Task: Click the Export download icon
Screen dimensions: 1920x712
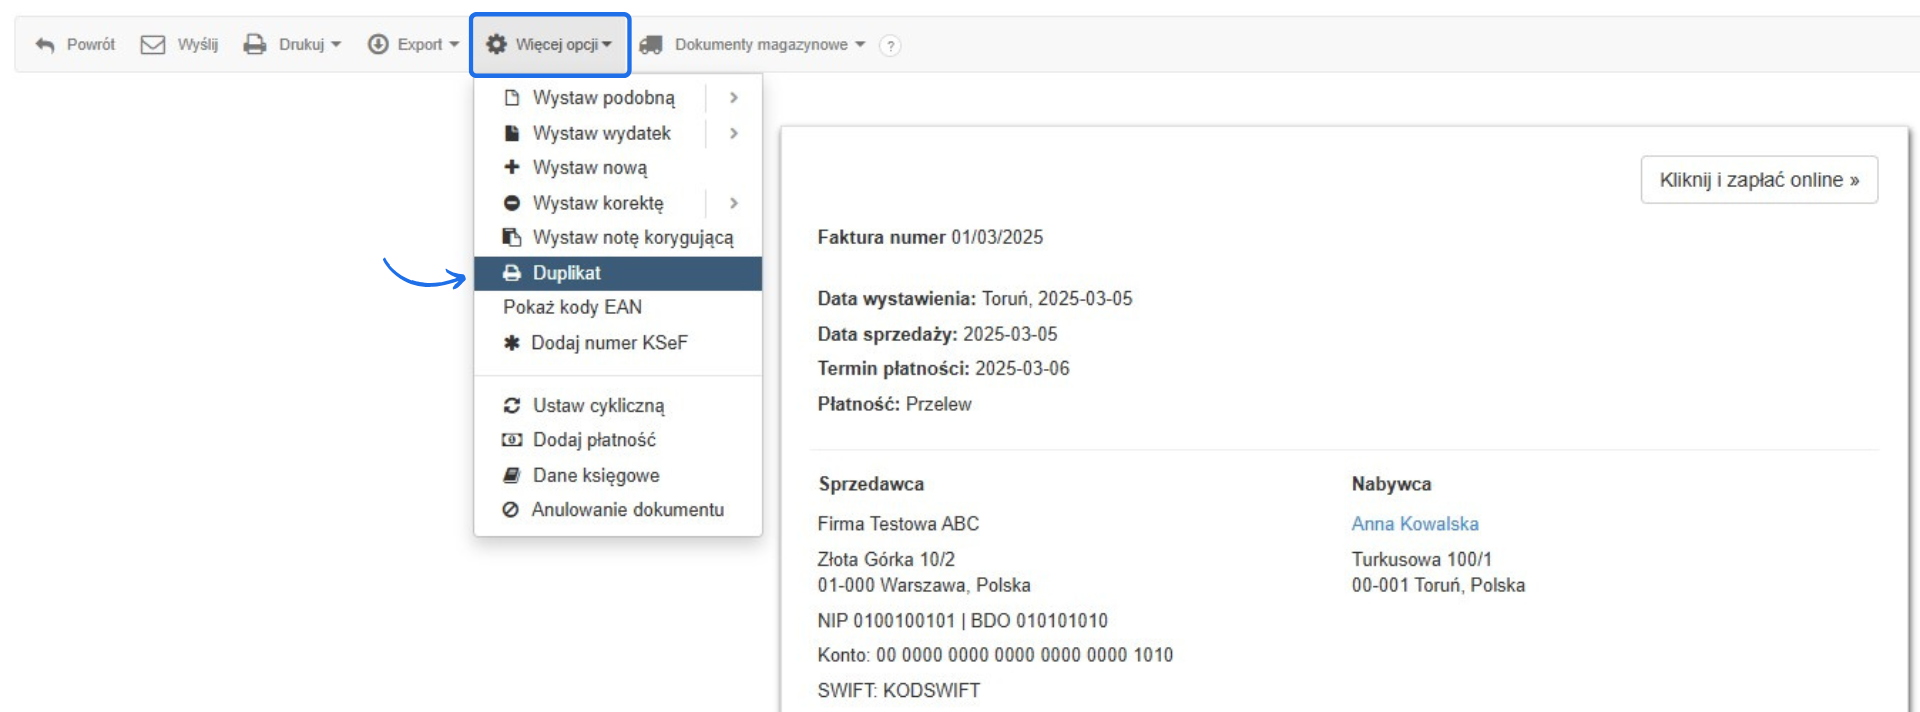Action: pyautogui.click(x=378, y=44)
